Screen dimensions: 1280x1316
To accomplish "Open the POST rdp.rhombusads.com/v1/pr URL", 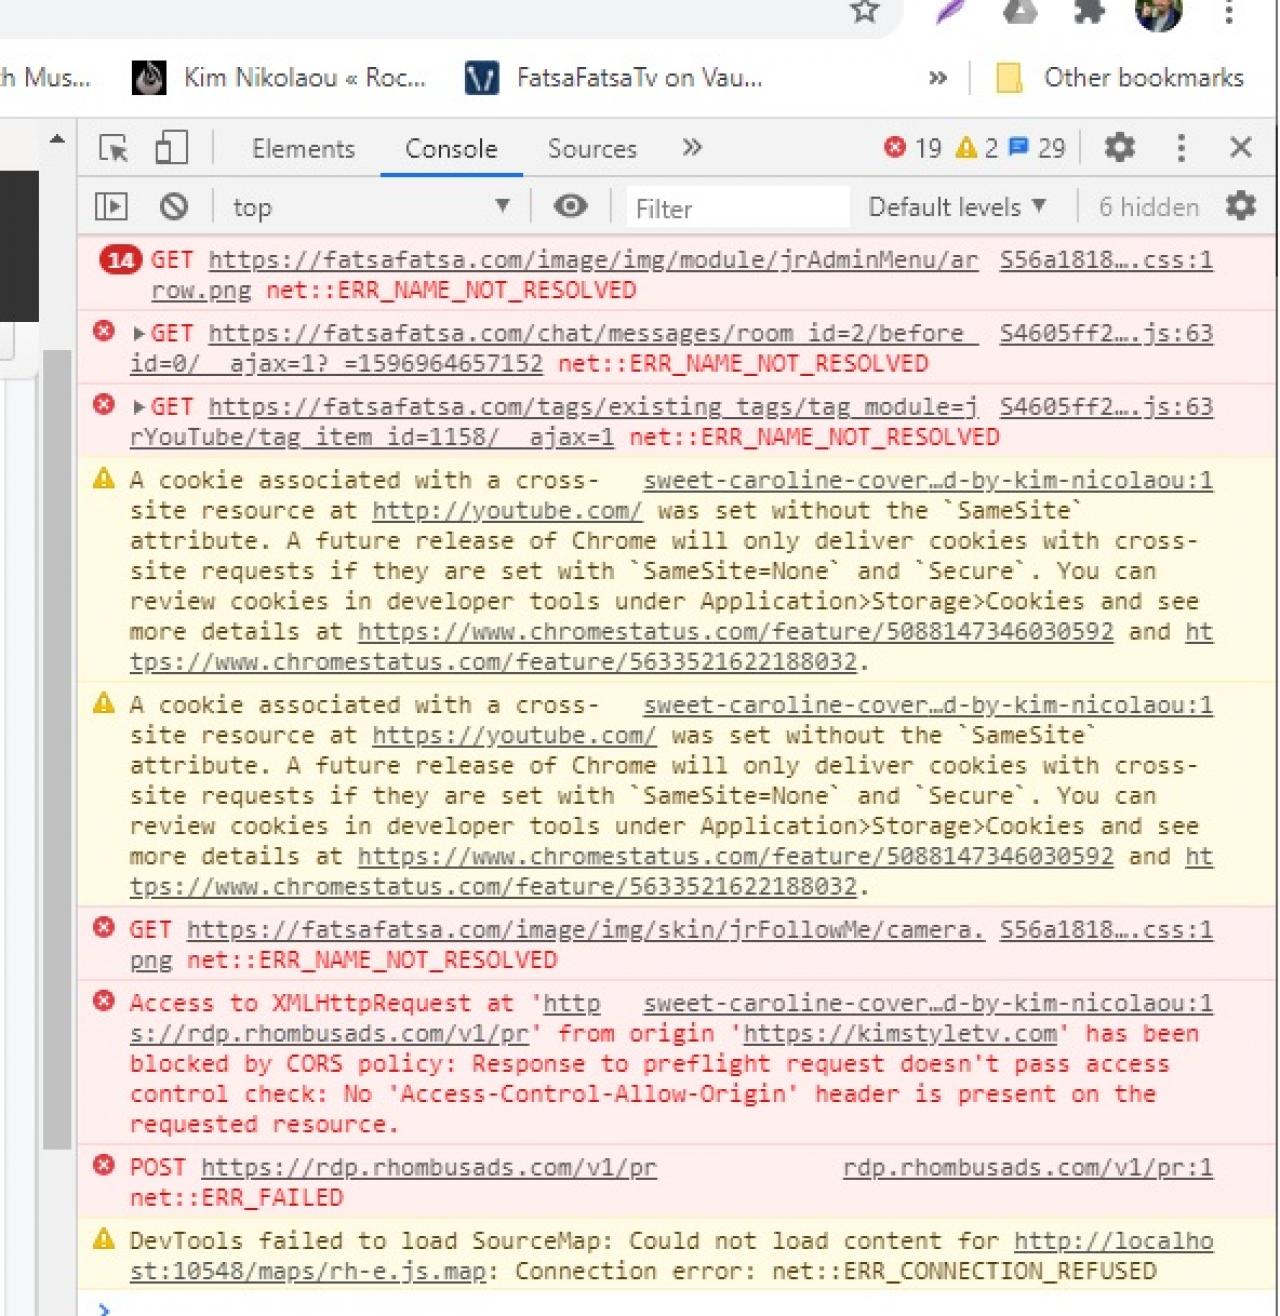I will 429,1168.
